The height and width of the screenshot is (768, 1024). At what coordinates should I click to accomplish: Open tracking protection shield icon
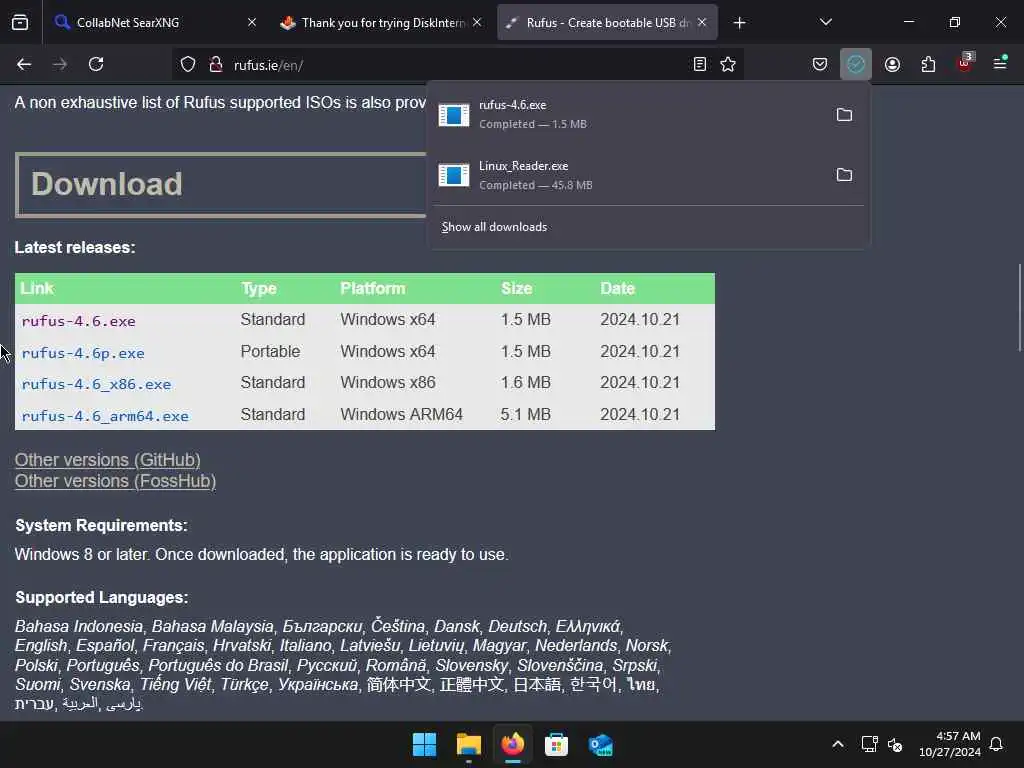click(x=188, y=65)
